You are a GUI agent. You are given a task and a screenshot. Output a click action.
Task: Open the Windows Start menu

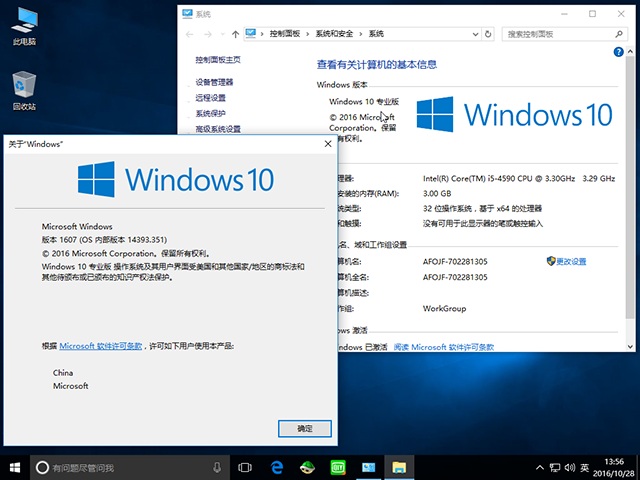14,467
